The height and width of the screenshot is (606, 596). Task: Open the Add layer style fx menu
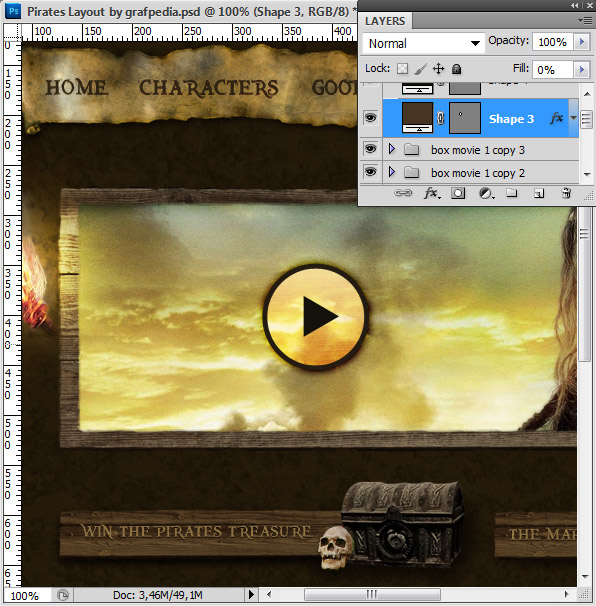tap(432, 193)
